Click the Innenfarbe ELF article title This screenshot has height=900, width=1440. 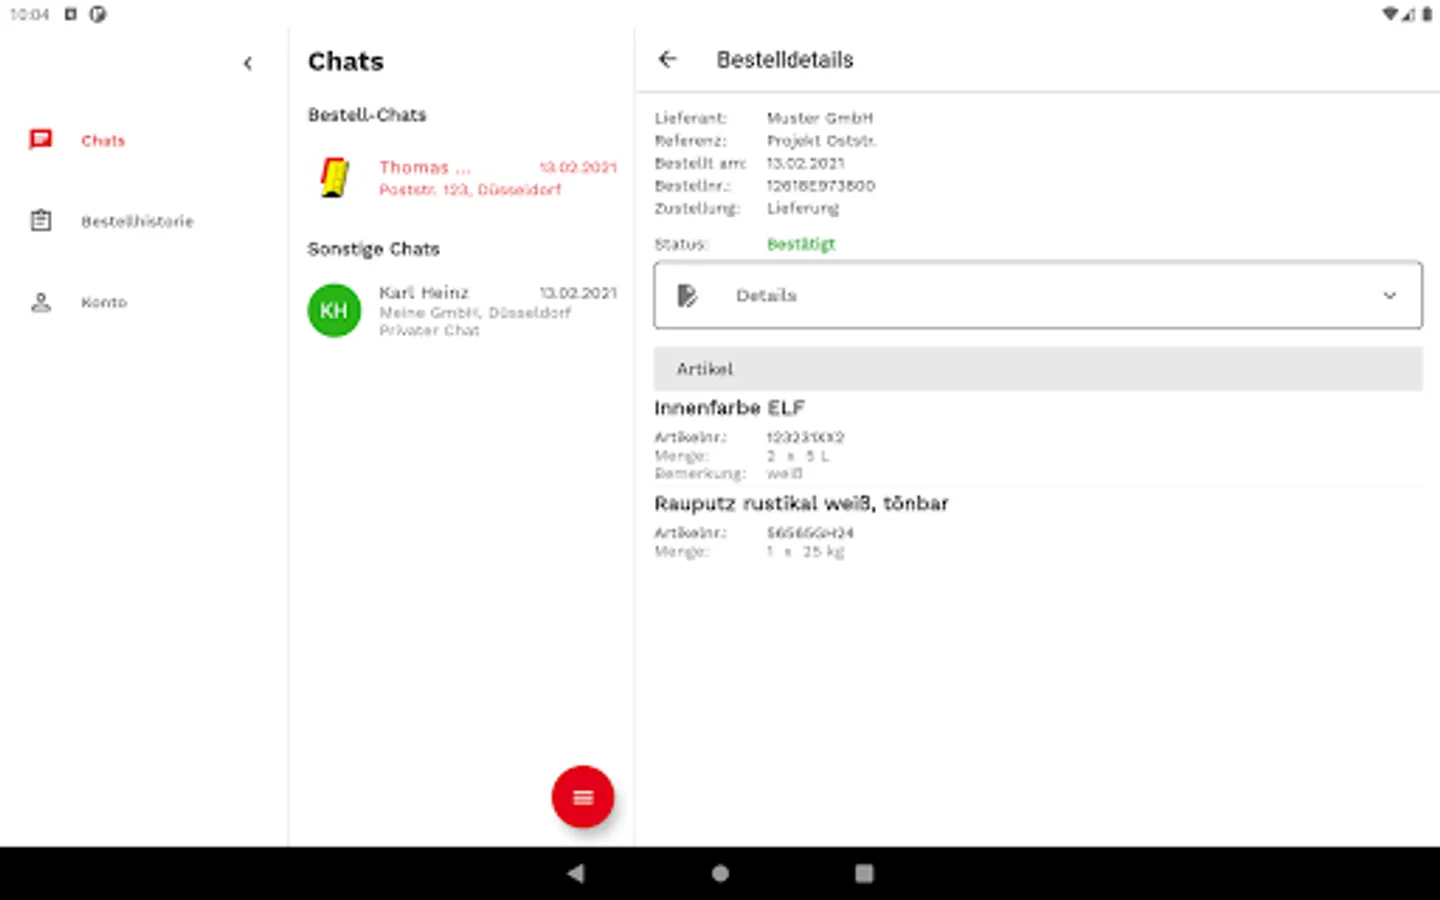(729, 408)
